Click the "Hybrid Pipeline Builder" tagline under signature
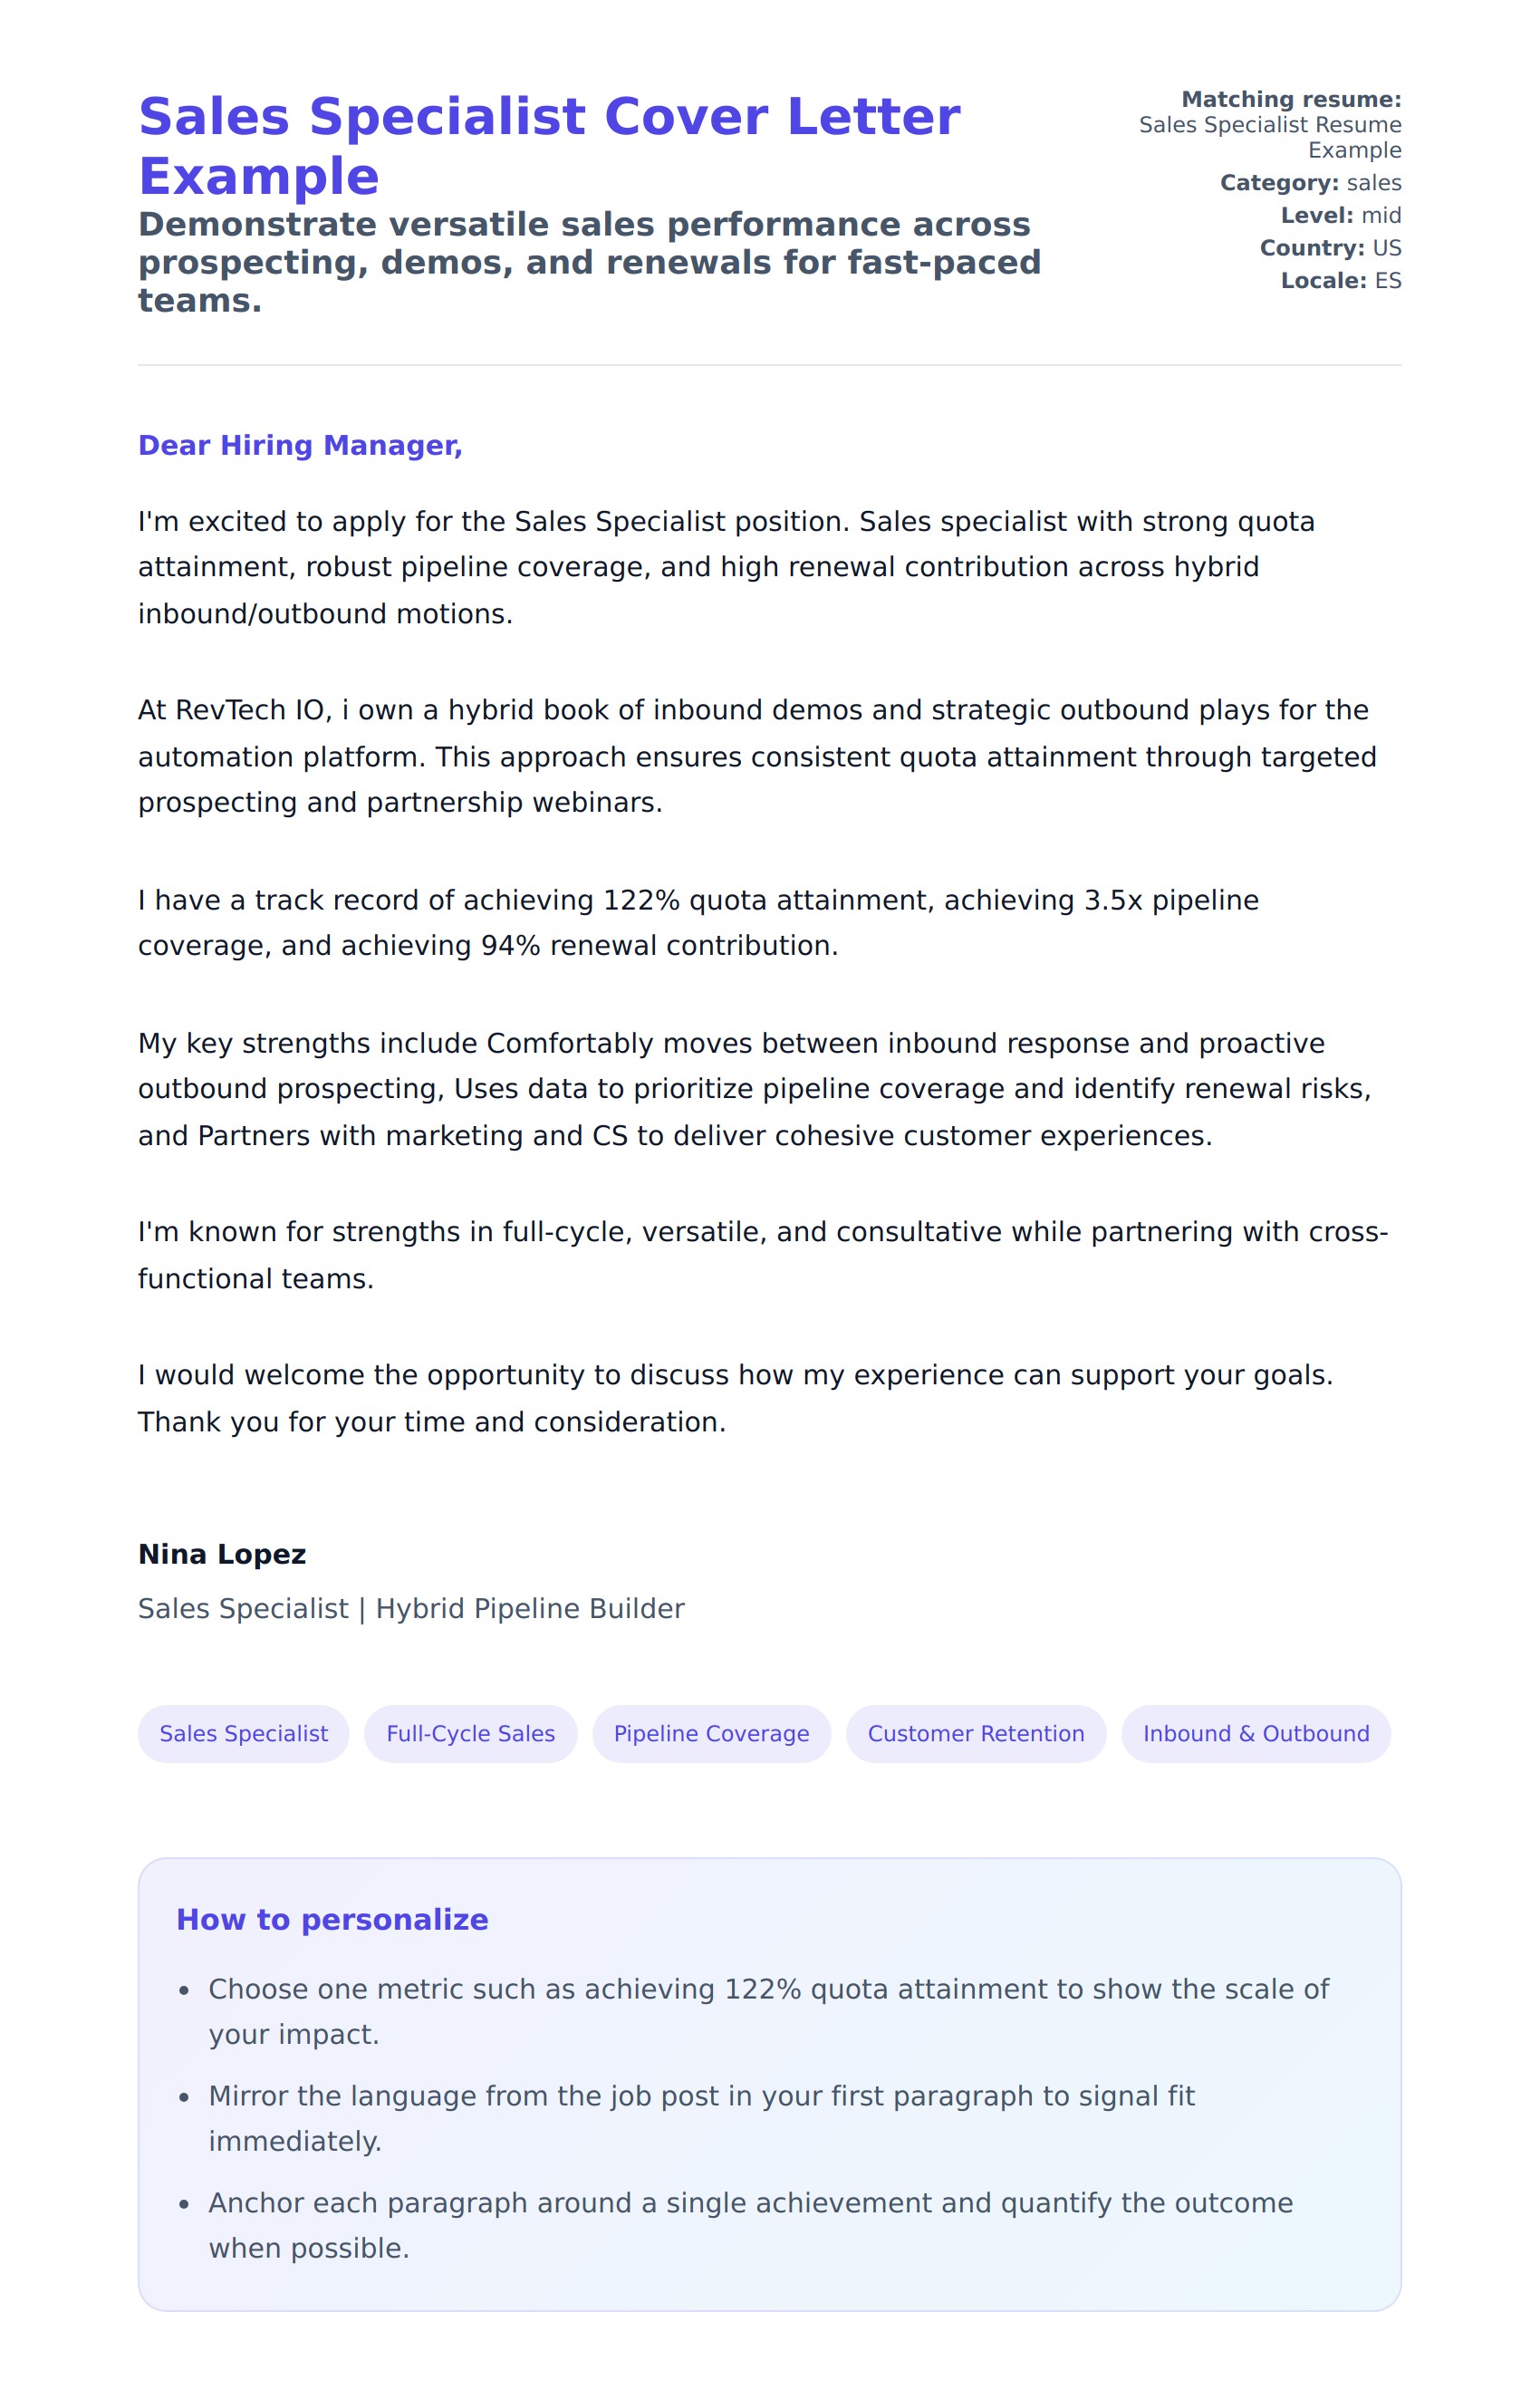 [x=529, y=1608]
